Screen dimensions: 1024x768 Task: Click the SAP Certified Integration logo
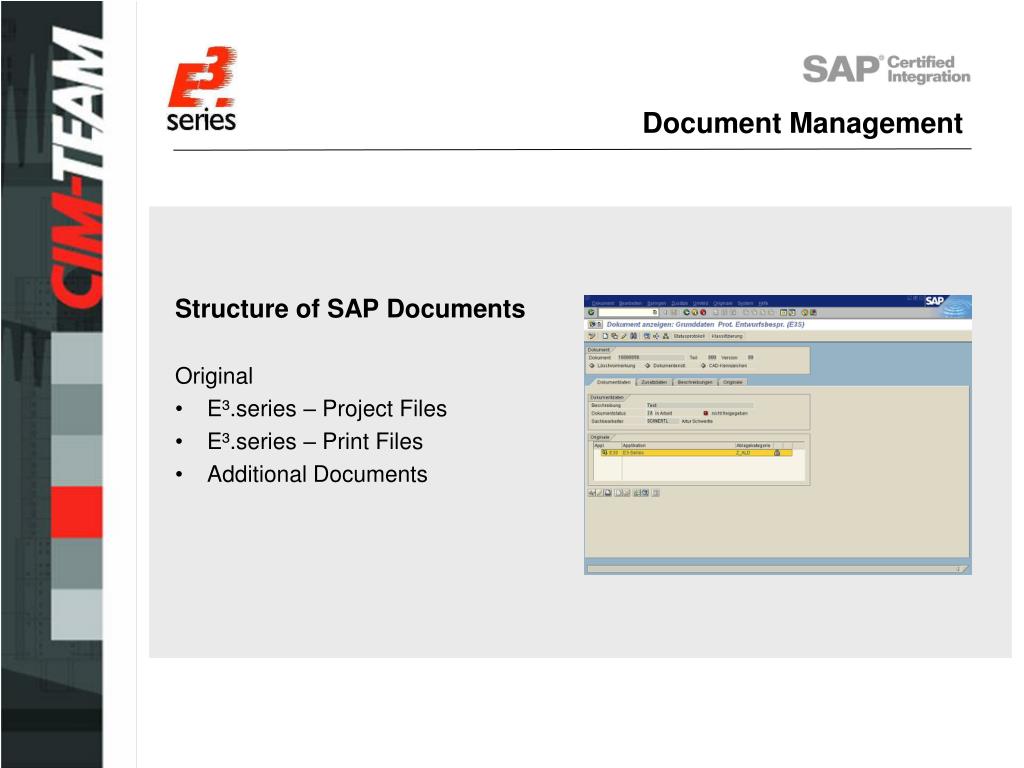886,69
